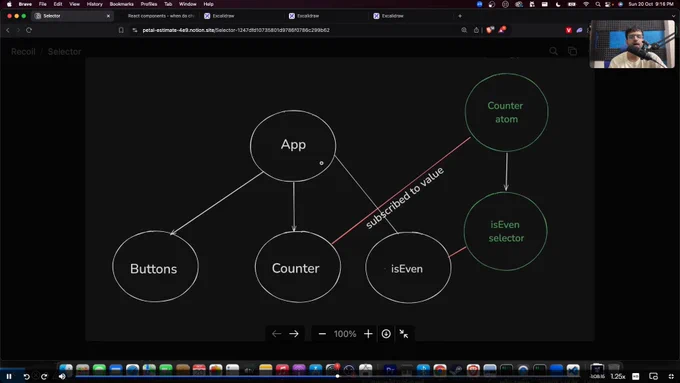
Task: Go to next Excalidraw slide arrow
Action: click(294, 334)
